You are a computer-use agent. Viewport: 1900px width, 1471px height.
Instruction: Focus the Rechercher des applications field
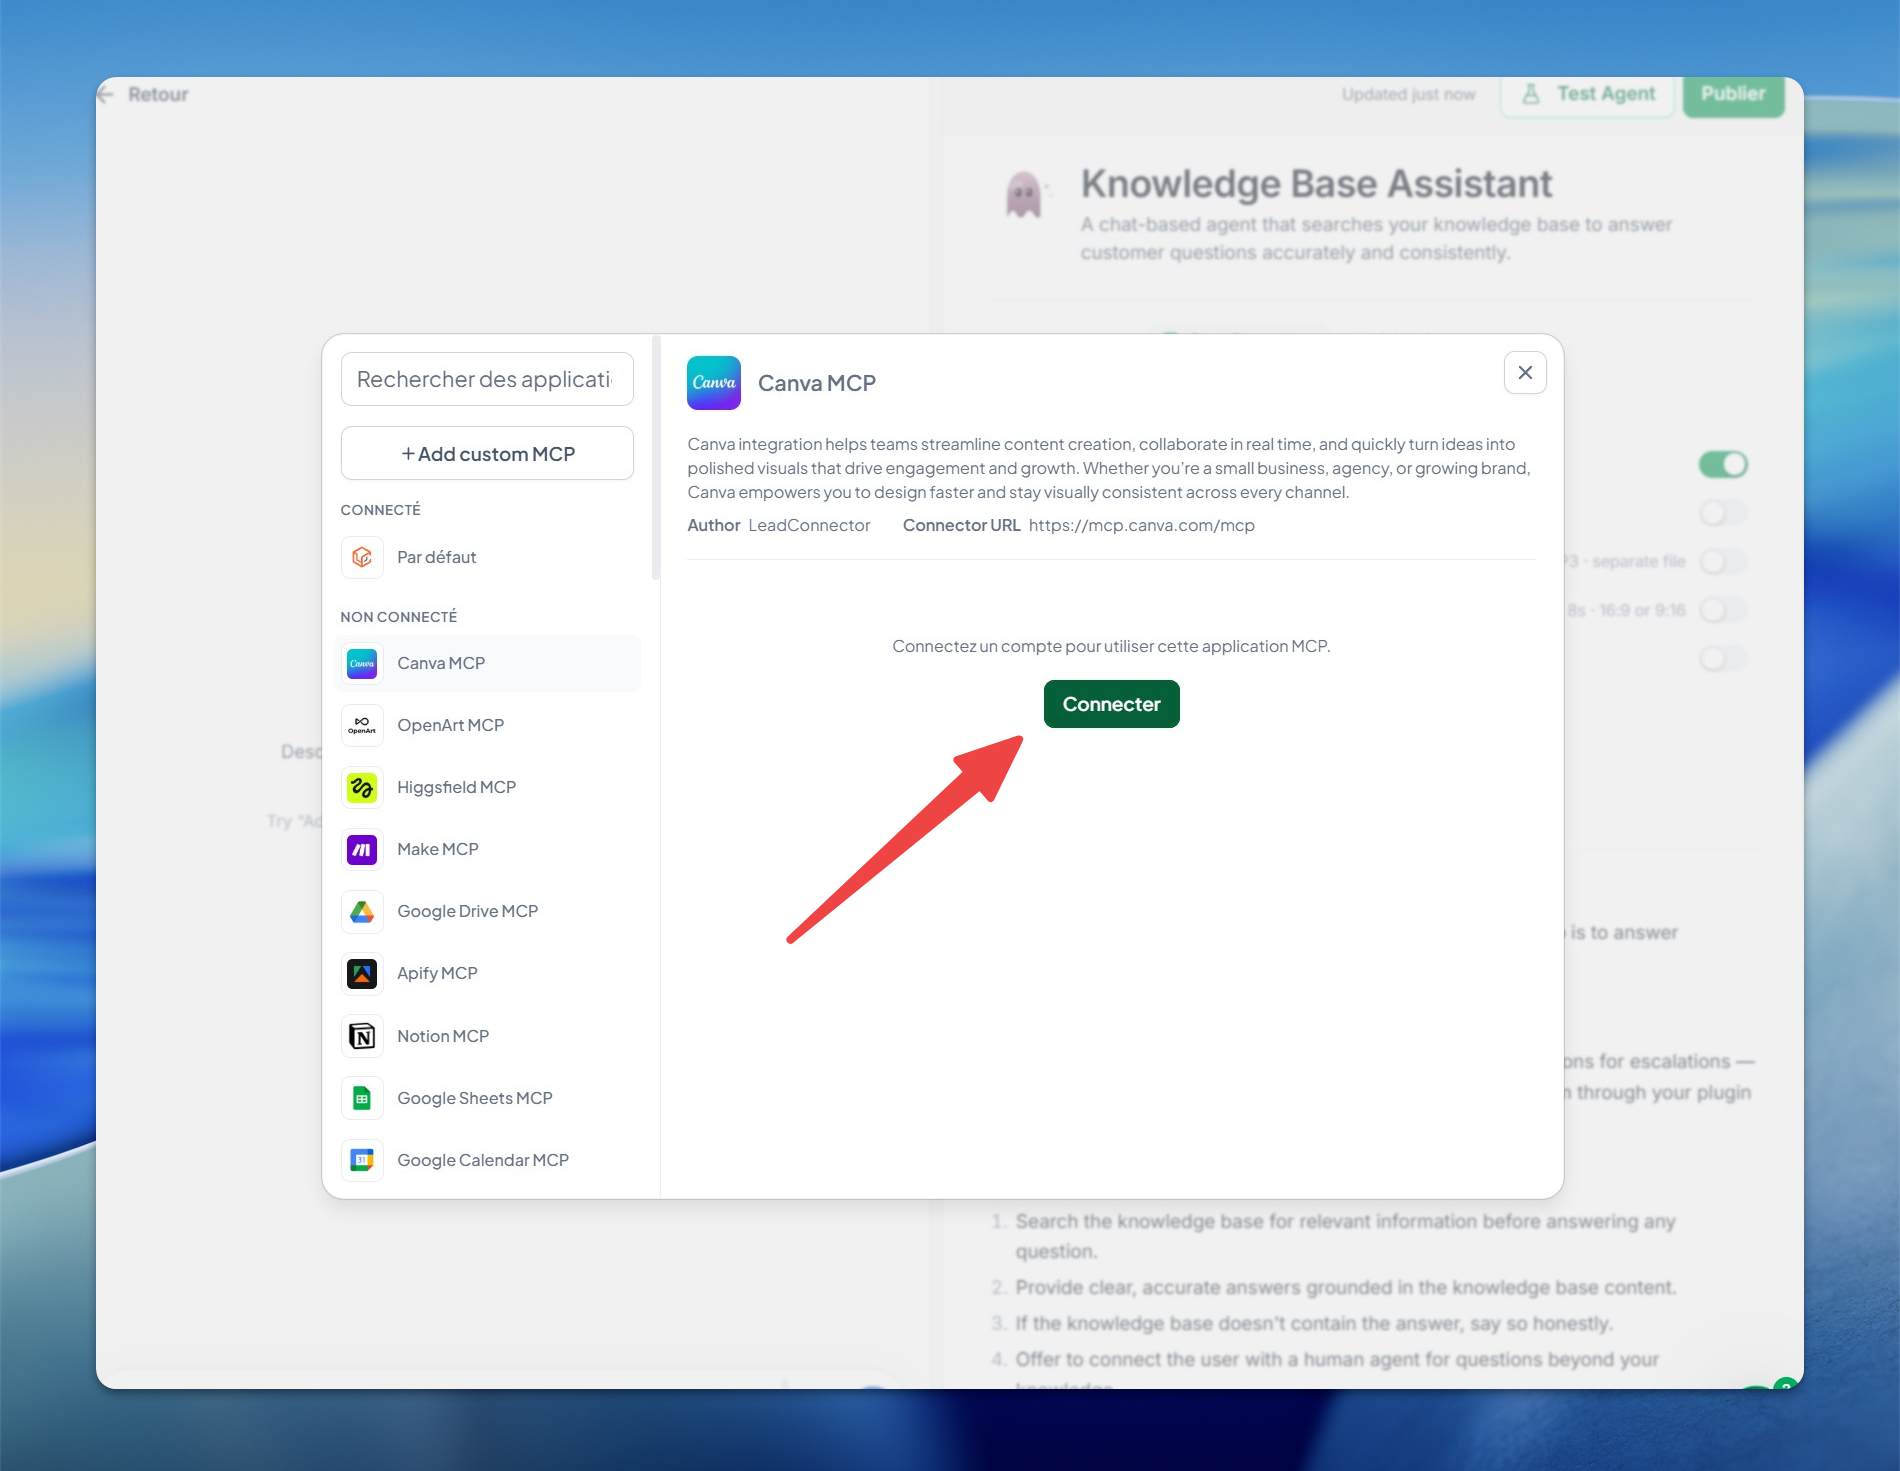(x=487, y=379)
